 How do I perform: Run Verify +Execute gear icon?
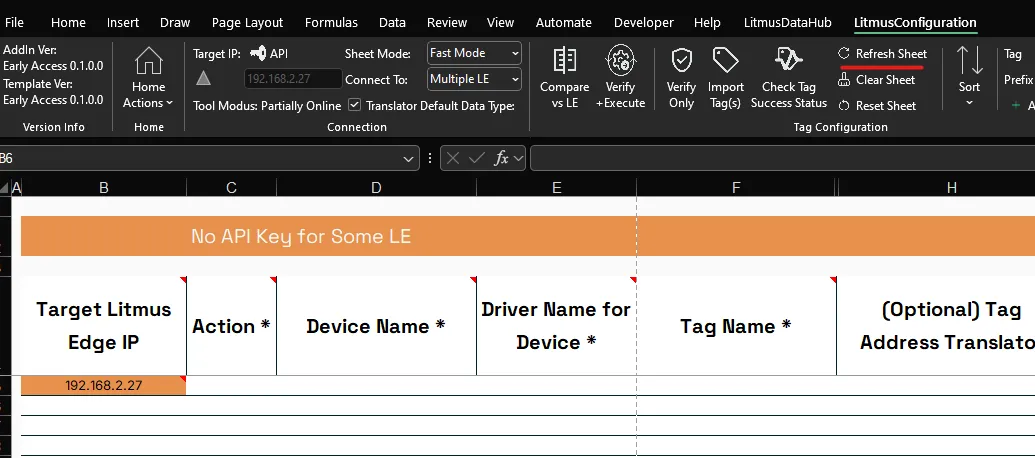pyautogui.click(x=620, y=61)
